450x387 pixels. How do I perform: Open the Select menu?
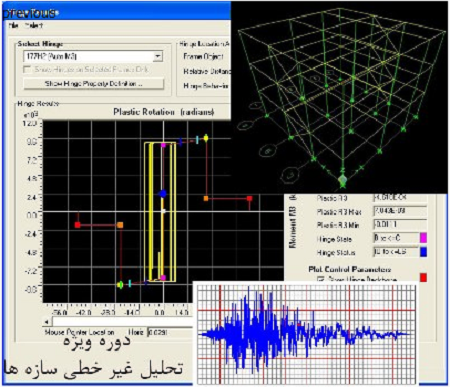coord(33,26)
